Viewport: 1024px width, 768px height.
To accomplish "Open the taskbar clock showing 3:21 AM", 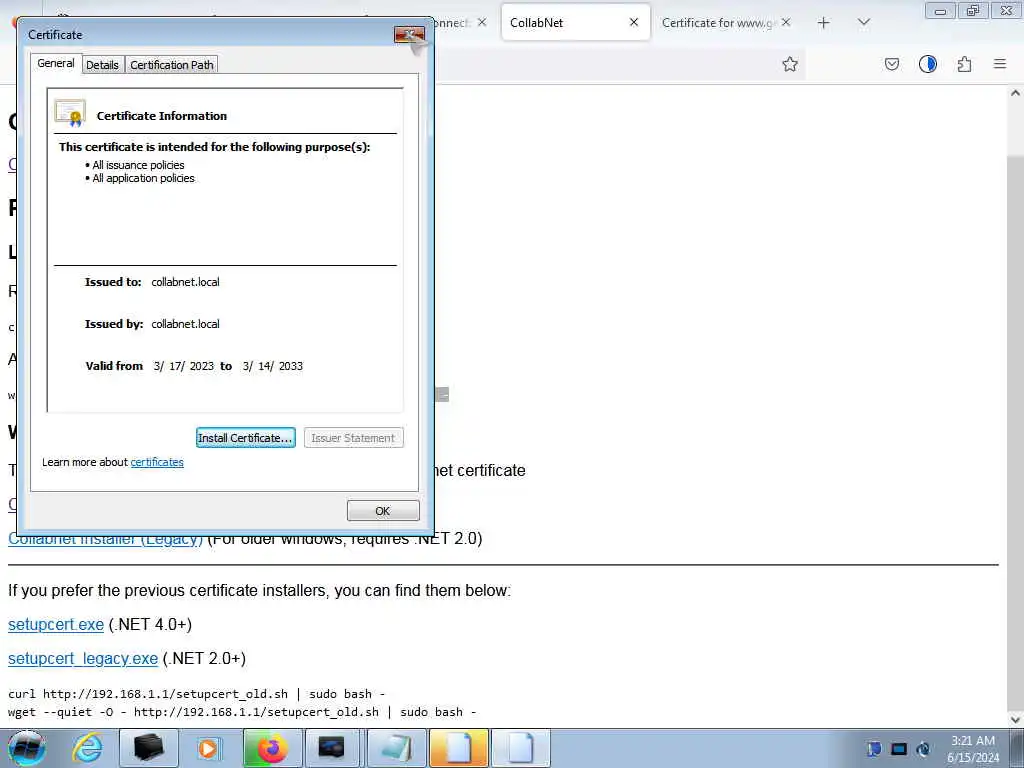I will (972, 749).
